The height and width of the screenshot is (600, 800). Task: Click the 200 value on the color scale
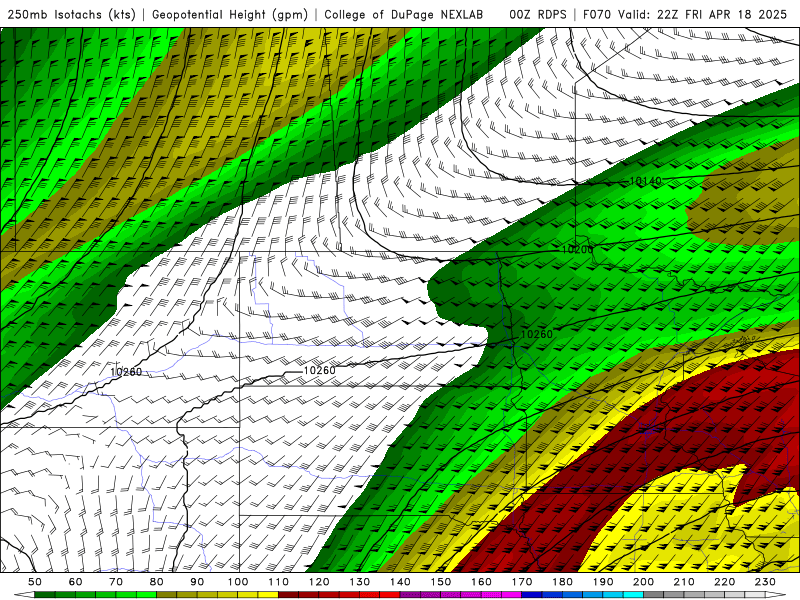pos(644,582)
